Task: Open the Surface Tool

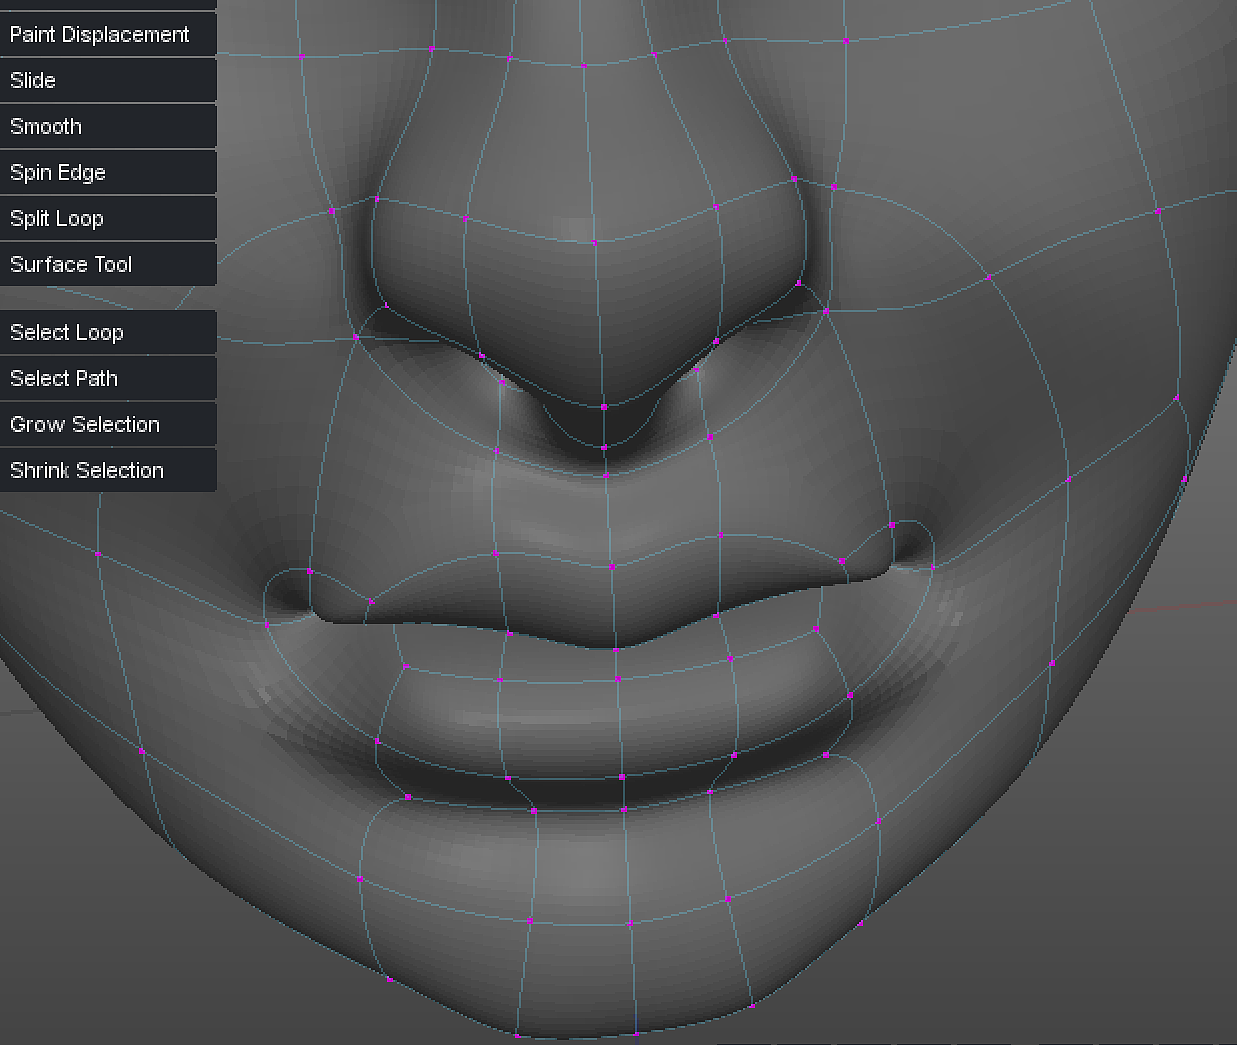Action: pyautogui.click(x=108, y=264)
